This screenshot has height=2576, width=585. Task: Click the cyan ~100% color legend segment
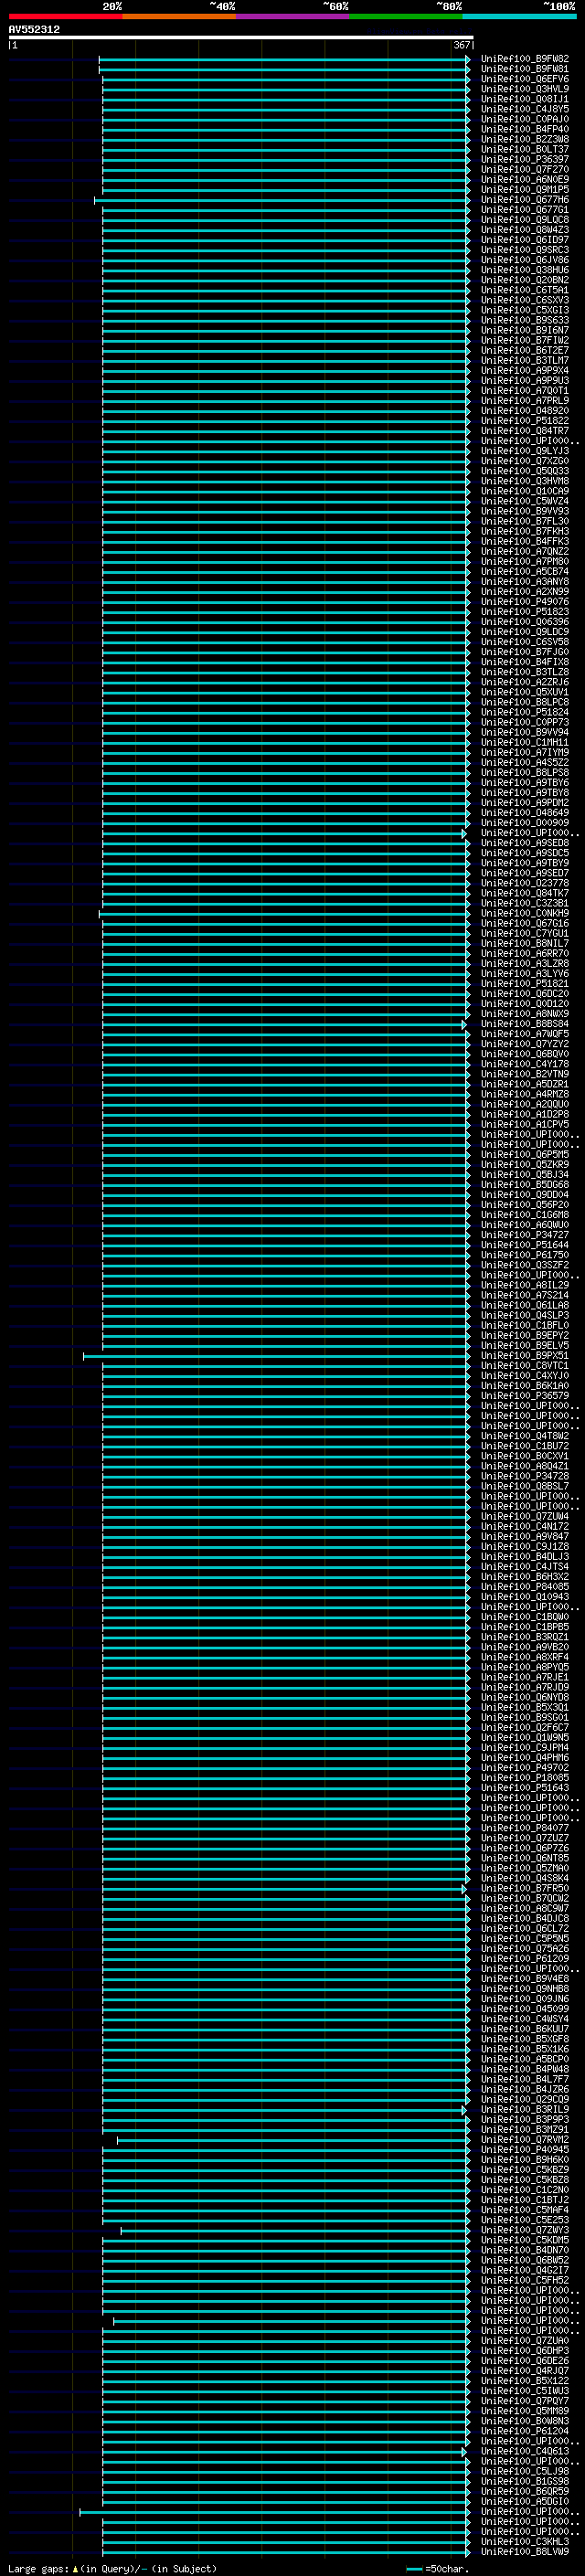(520, 16)
